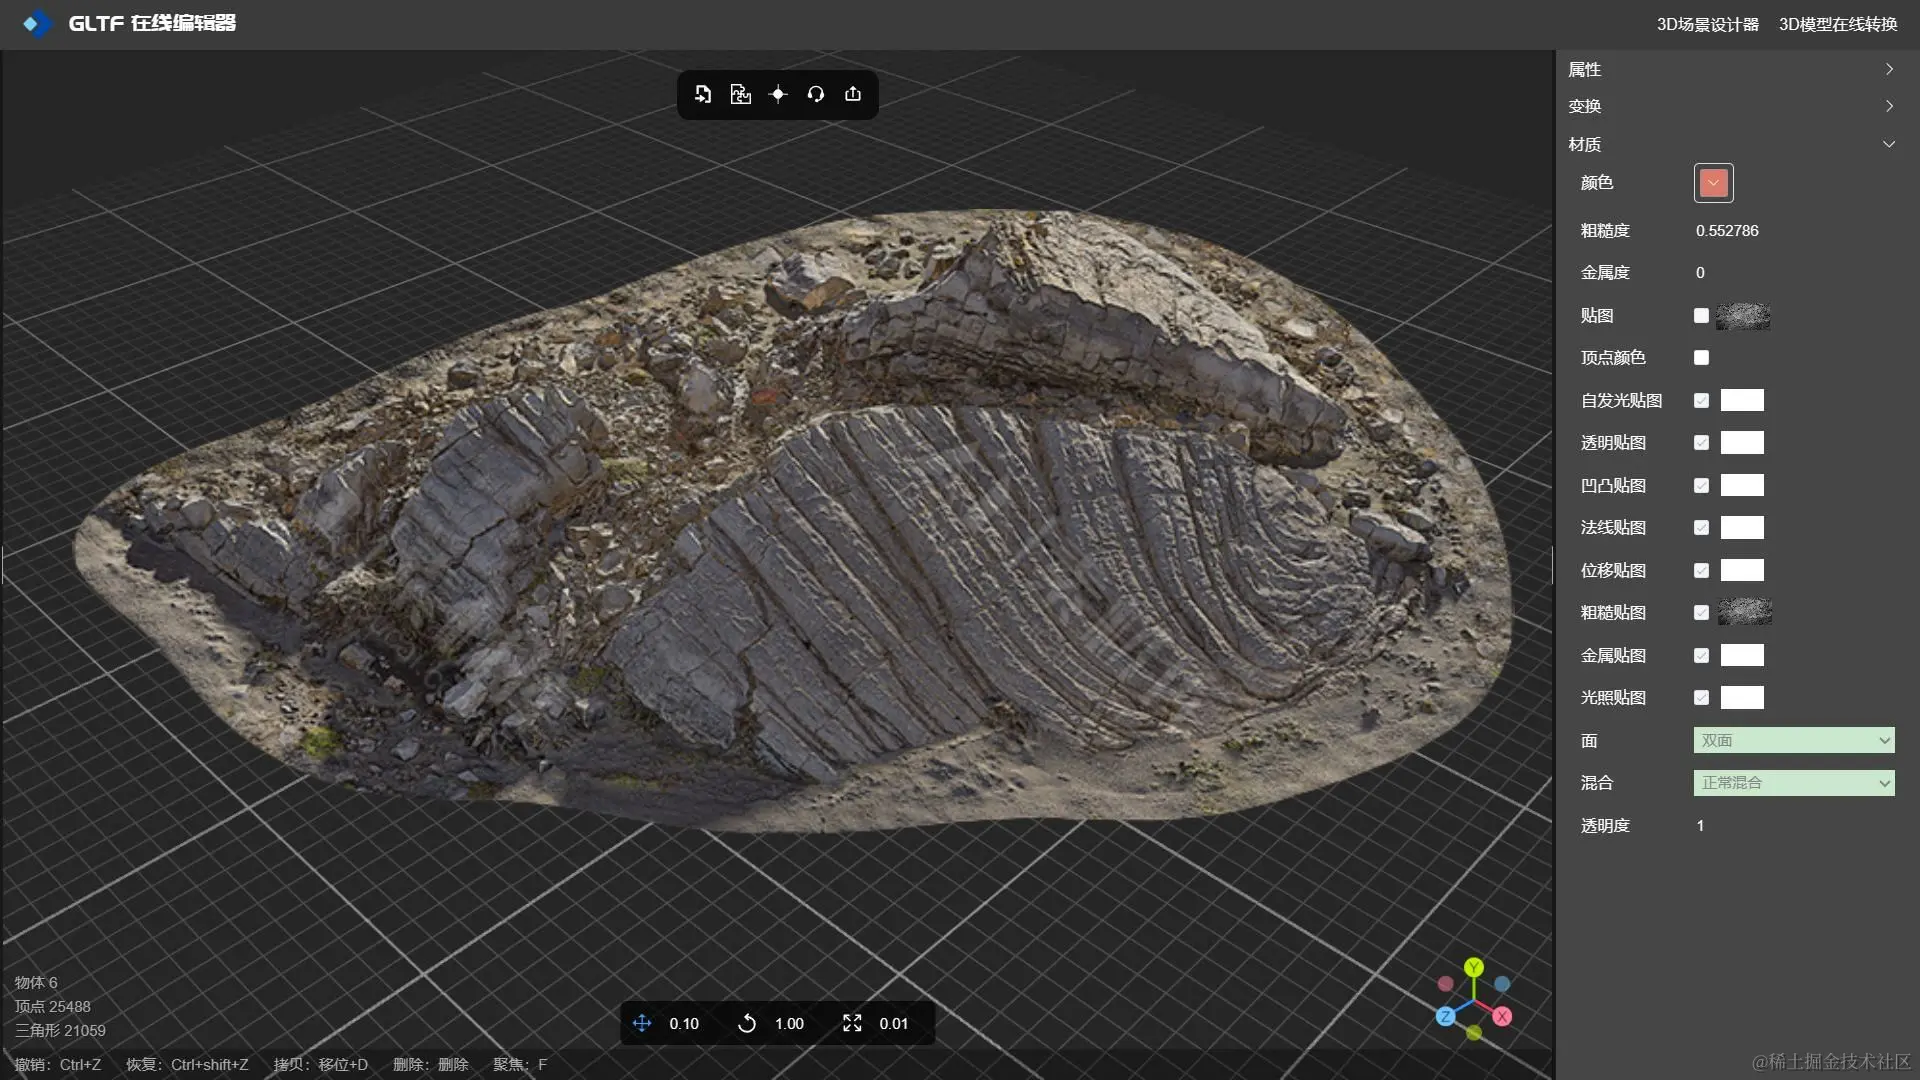Collapse the 材质 material section
The image size is (1920, 1080).
coord(1888,144)
